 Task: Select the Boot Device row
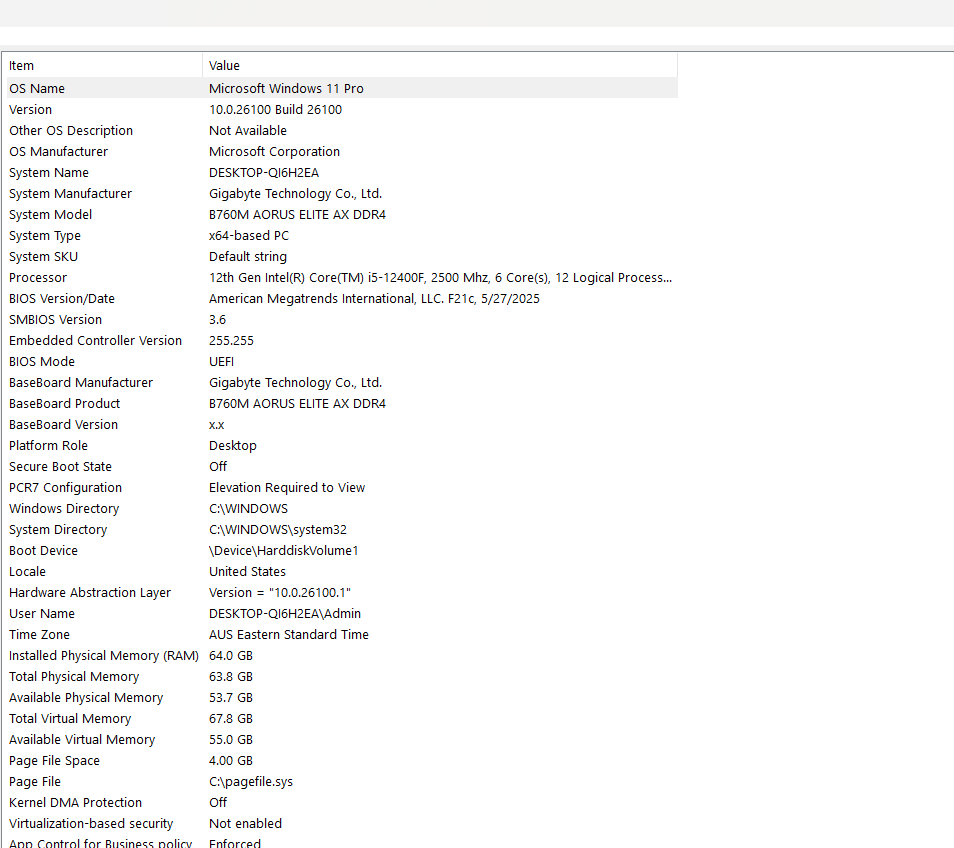pos(342,550)
